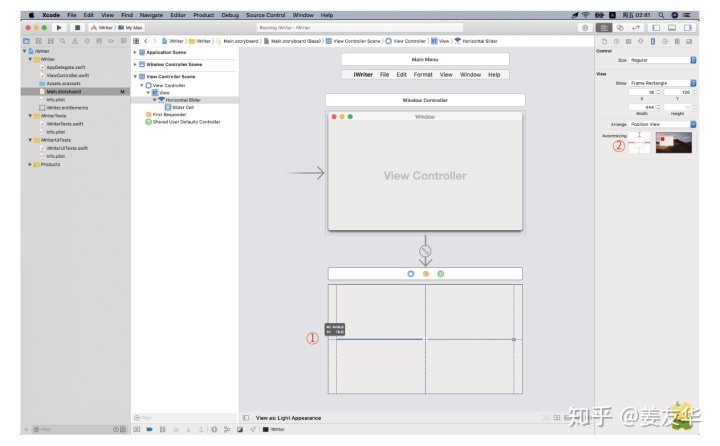Open the Size inspector ruler icon

coord(652,41)
